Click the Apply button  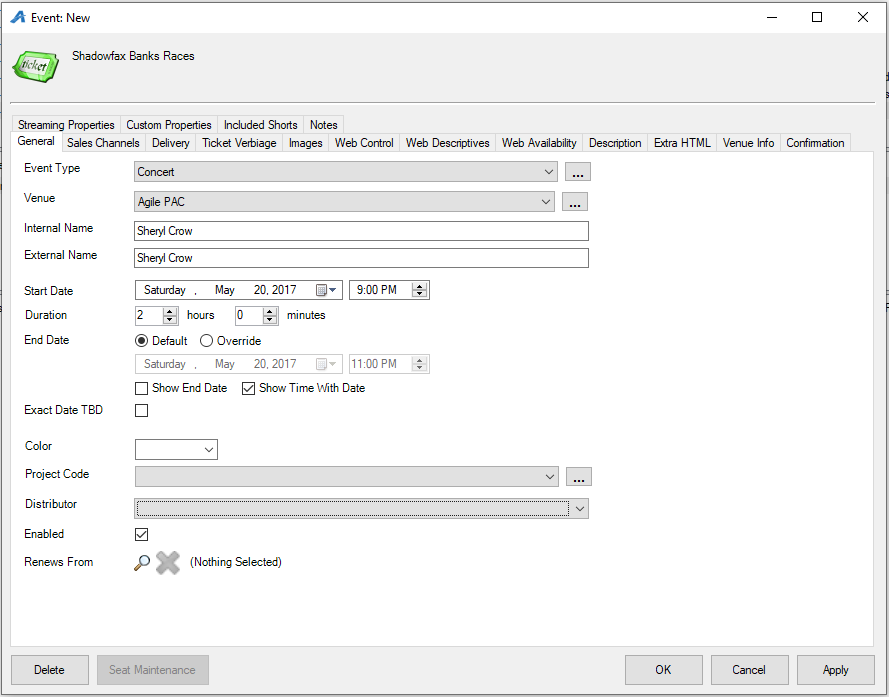point(836,670)
